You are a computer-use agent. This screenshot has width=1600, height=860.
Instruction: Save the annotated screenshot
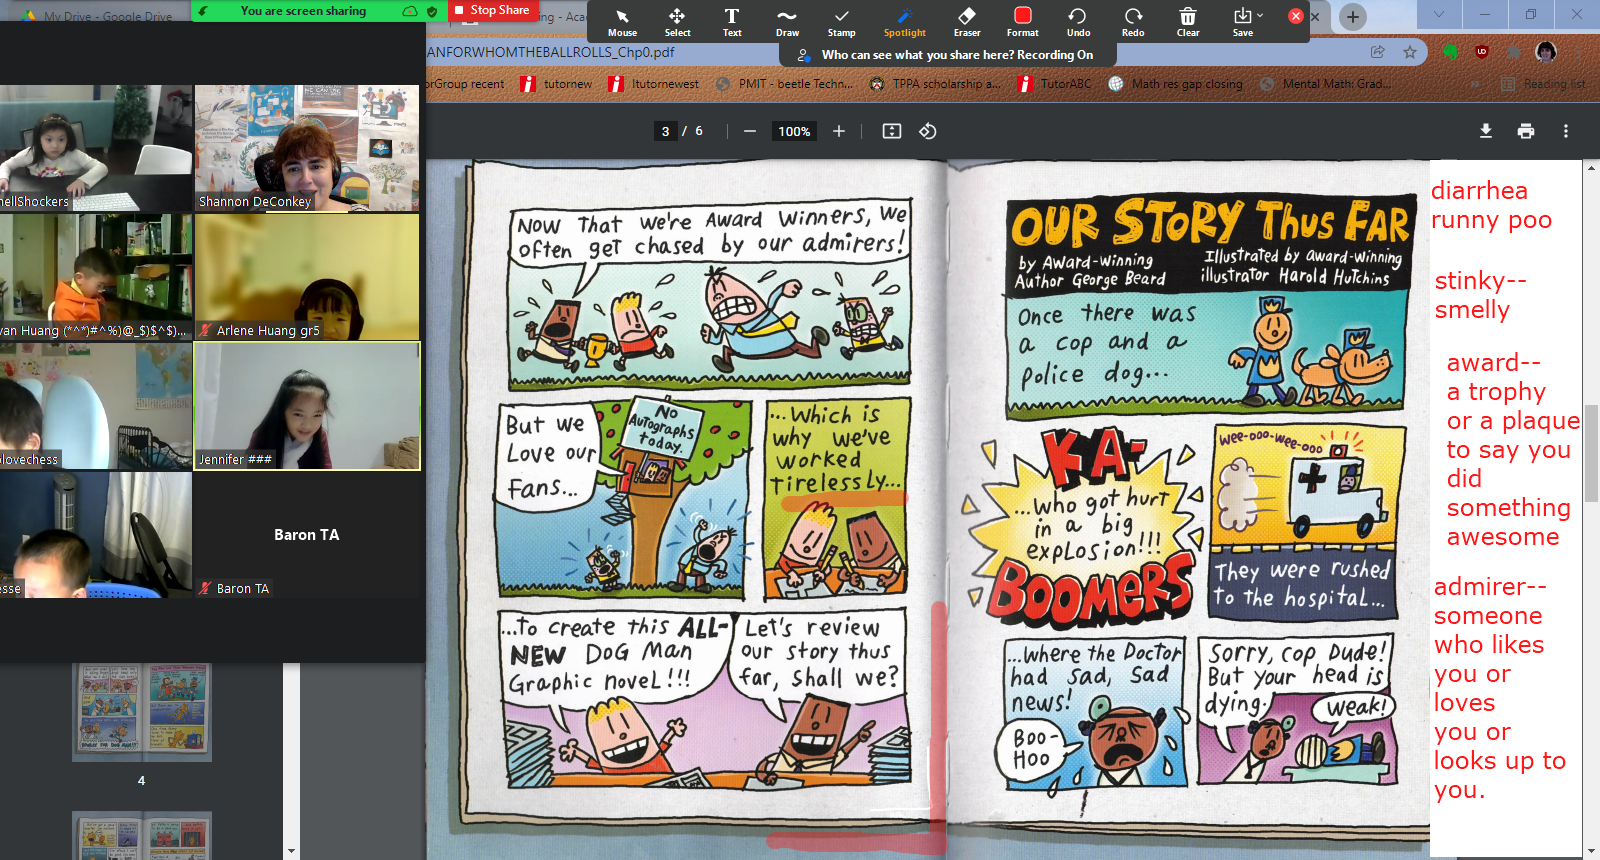[1242, 21]
